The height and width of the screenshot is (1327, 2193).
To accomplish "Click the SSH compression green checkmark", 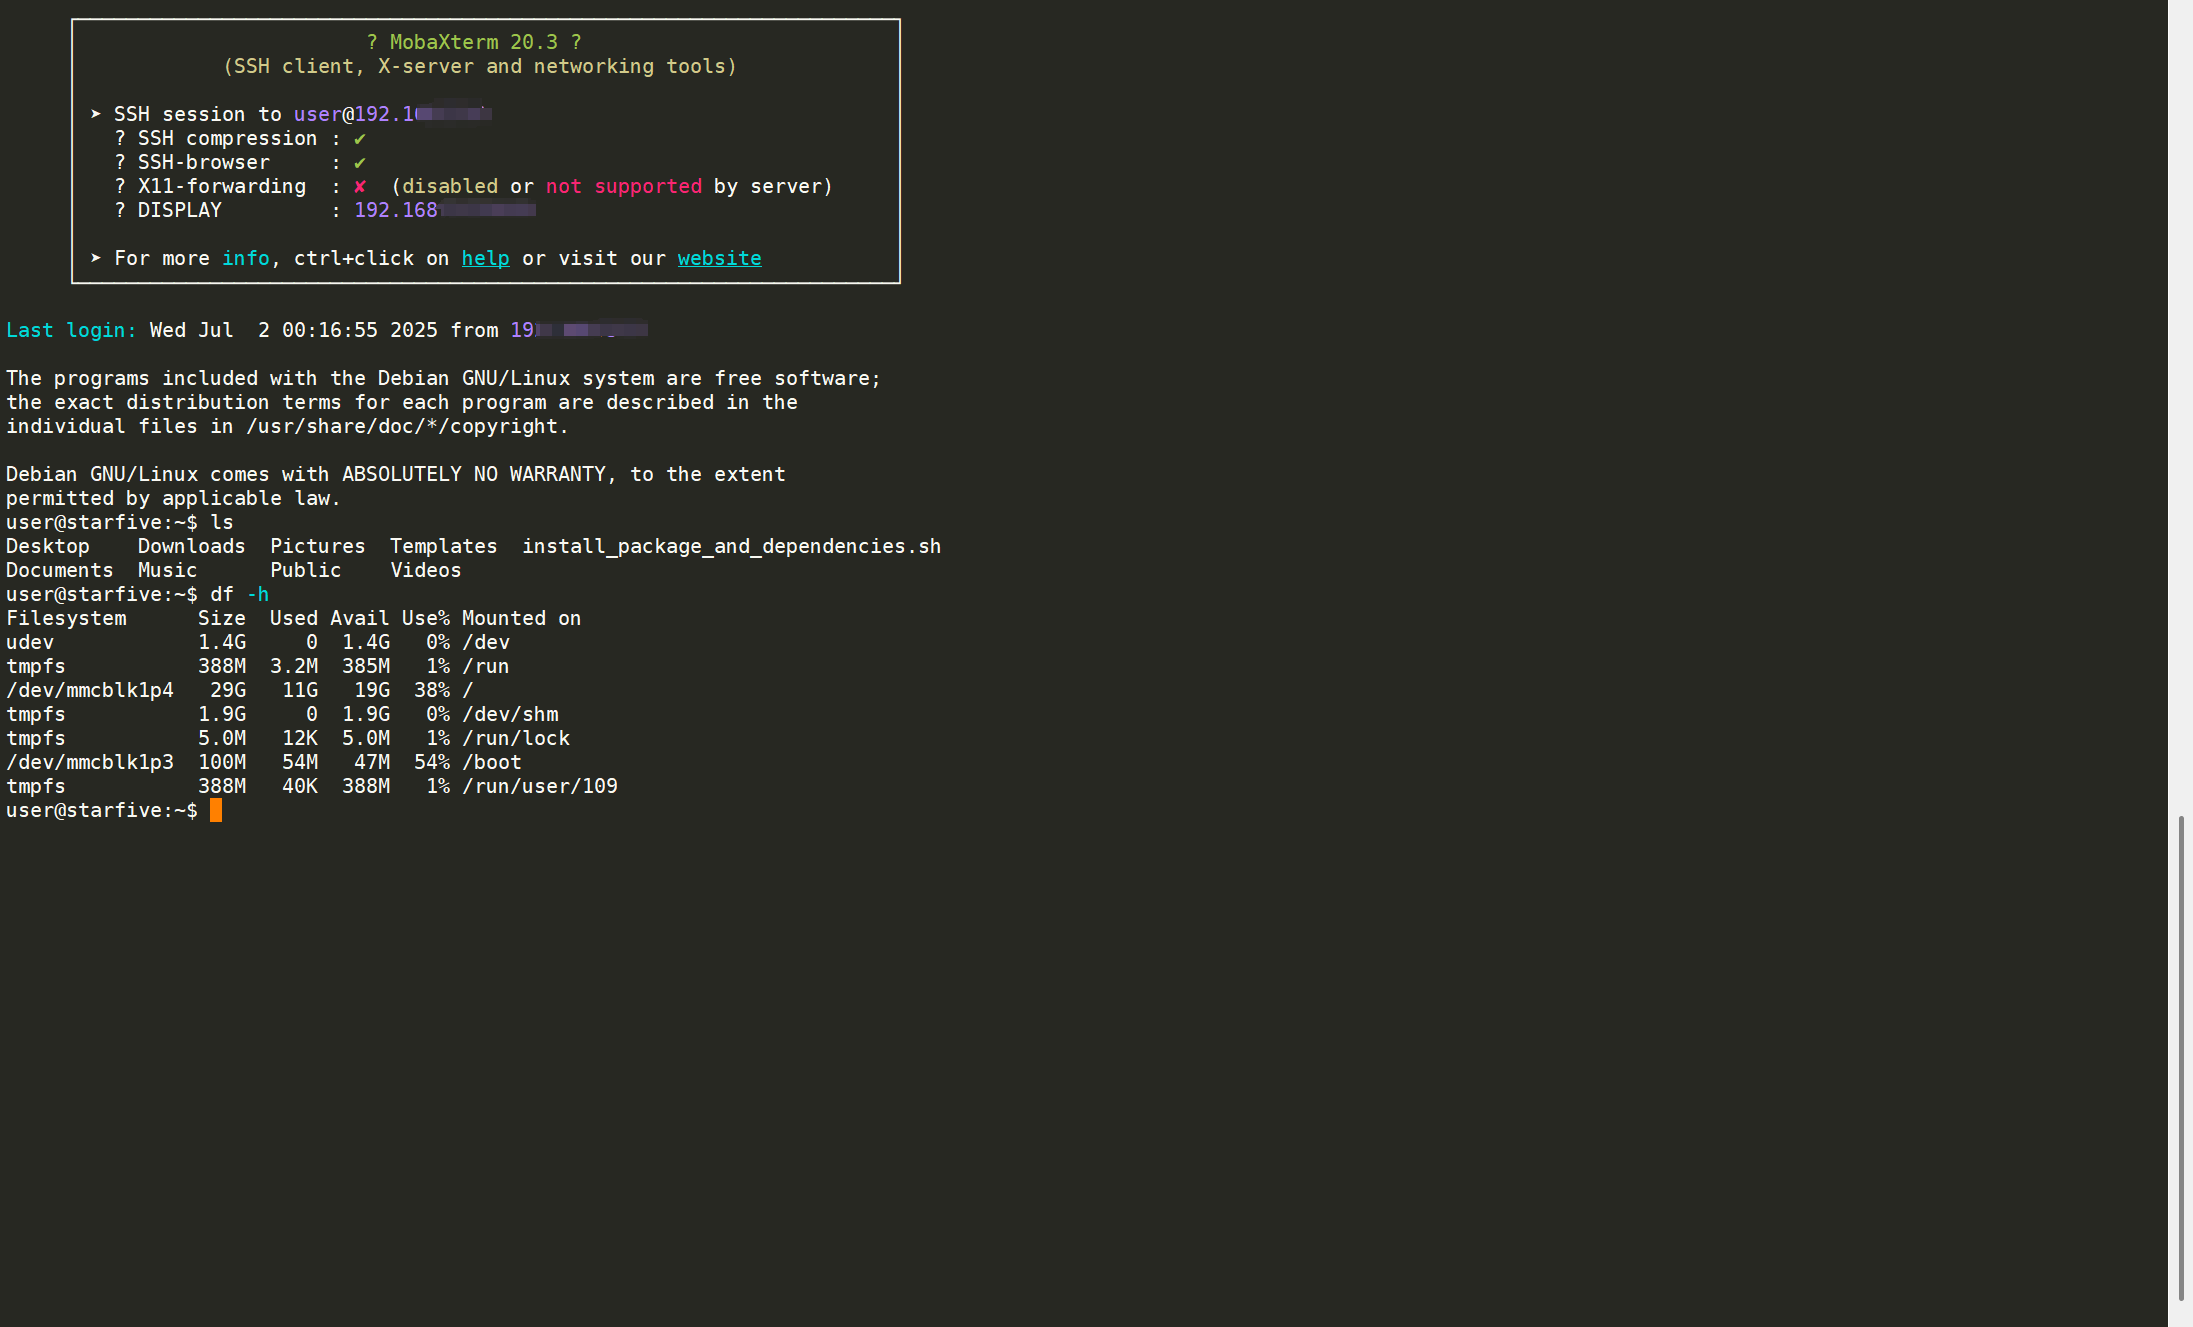I will click(x=360, y=139).
